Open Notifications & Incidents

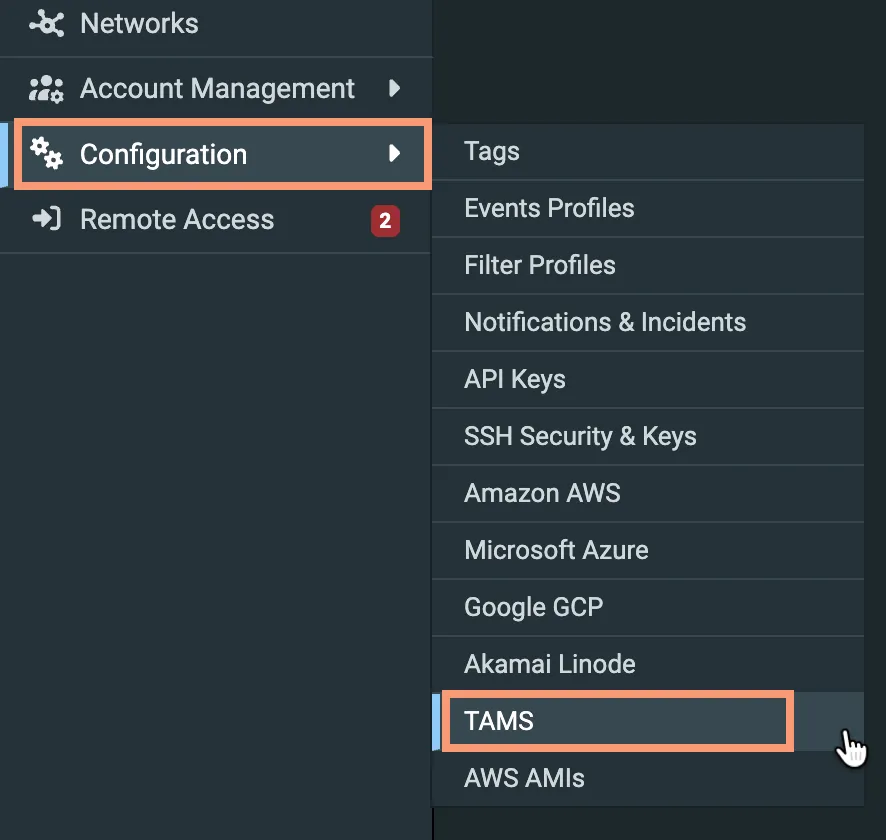pos(648,323)
